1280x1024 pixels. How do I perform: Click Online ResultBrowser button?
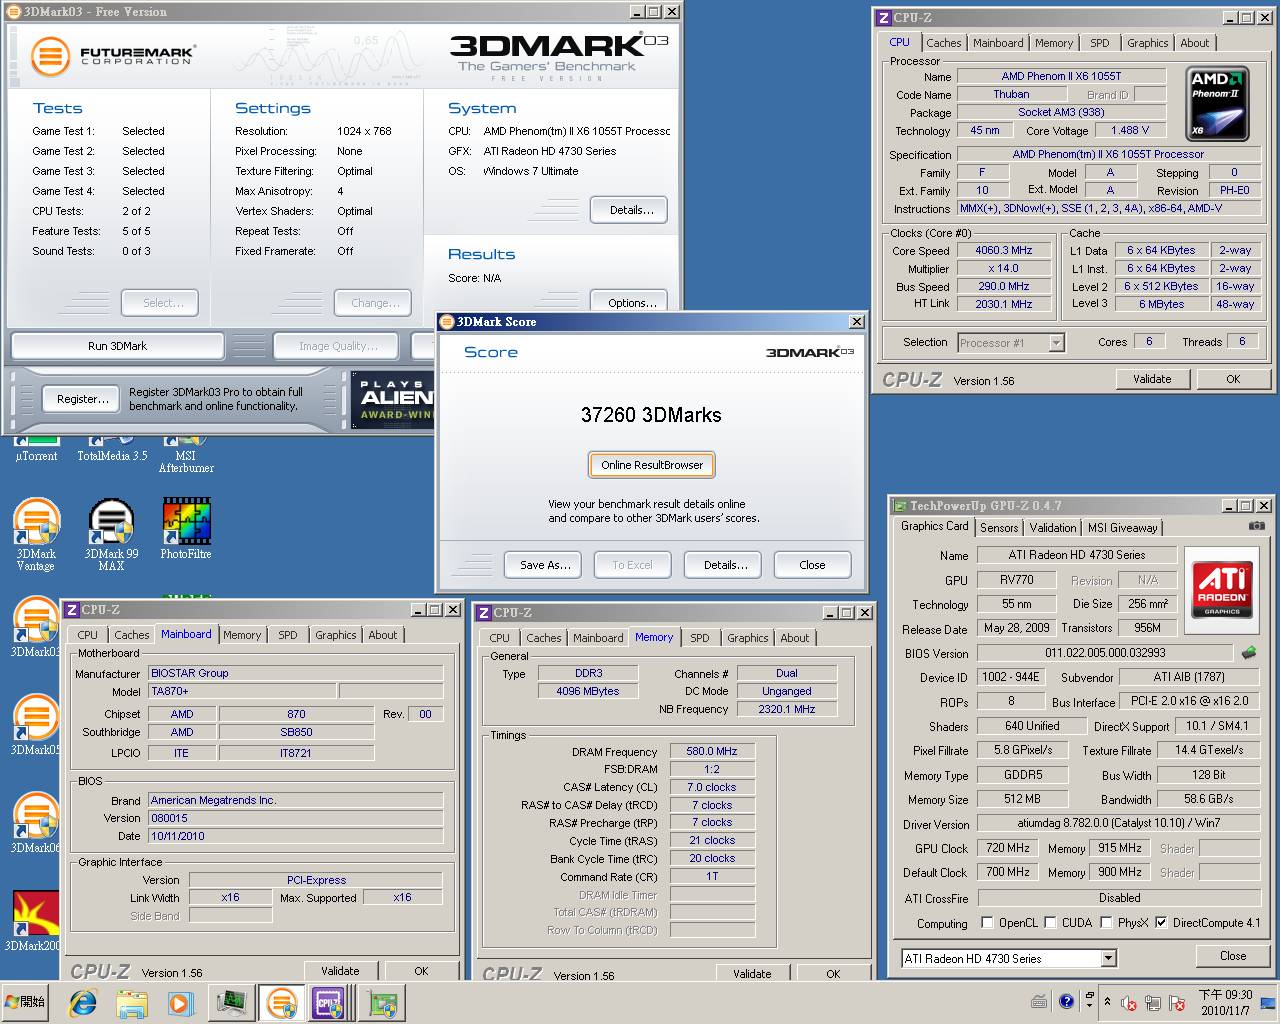652,465
